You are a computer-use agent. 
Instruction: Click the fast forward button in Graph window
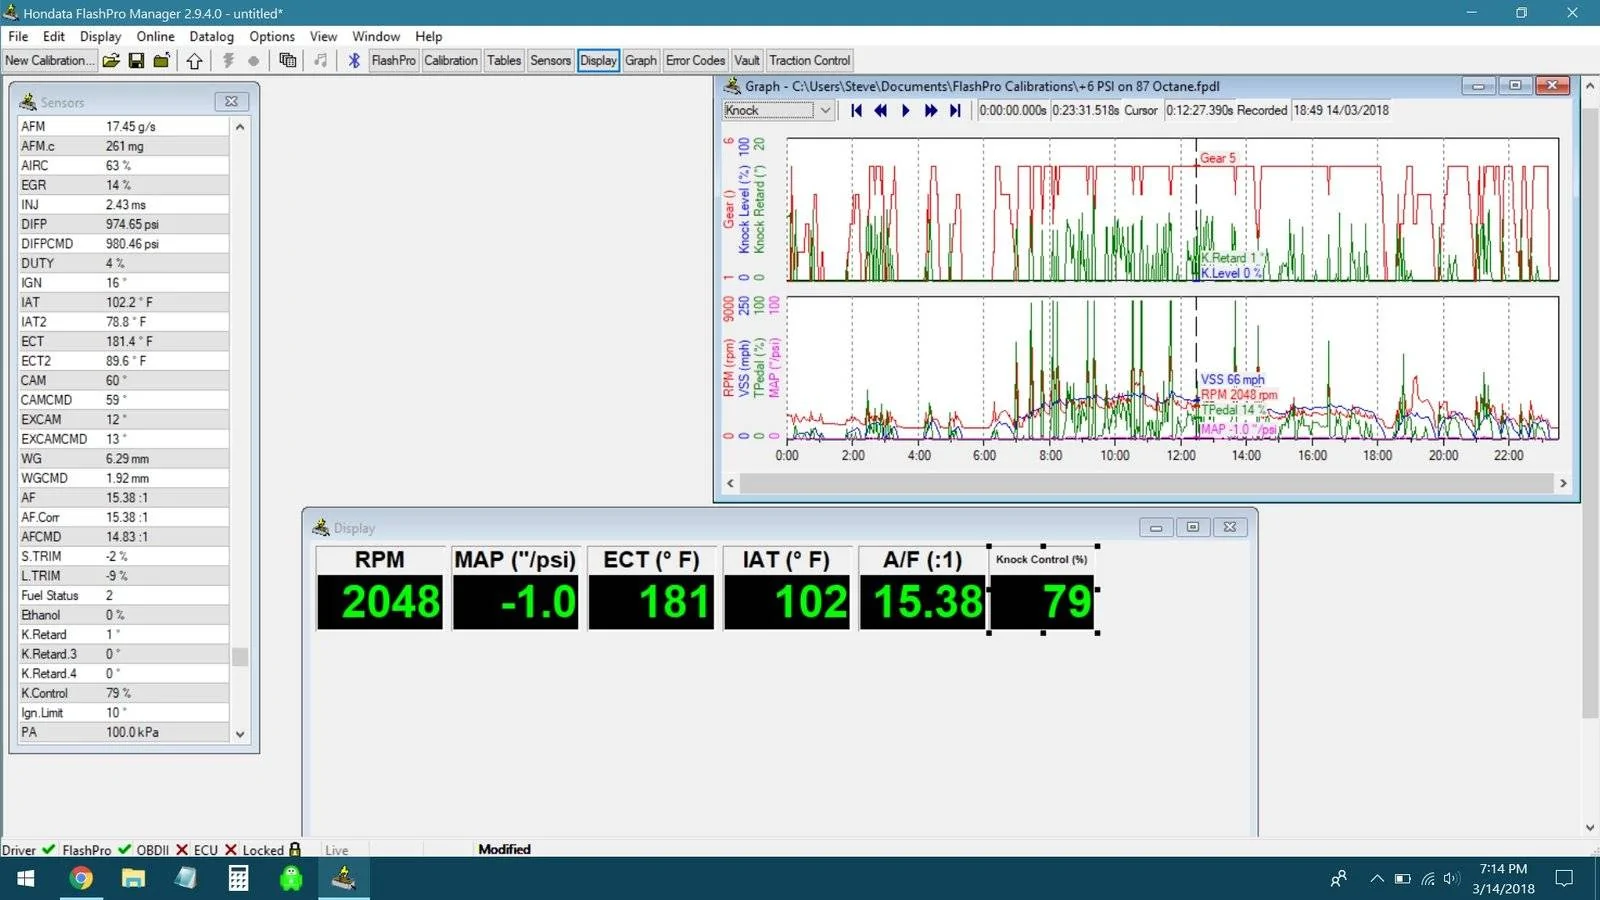coord(931,111)
